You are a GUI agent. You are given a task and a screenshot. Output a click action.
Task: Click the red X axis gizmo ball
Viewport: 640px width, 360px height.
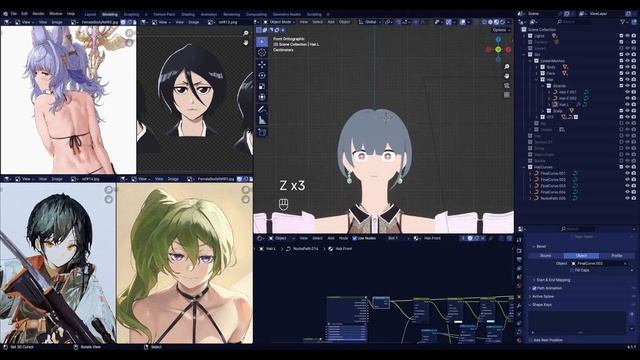point(508,49)
